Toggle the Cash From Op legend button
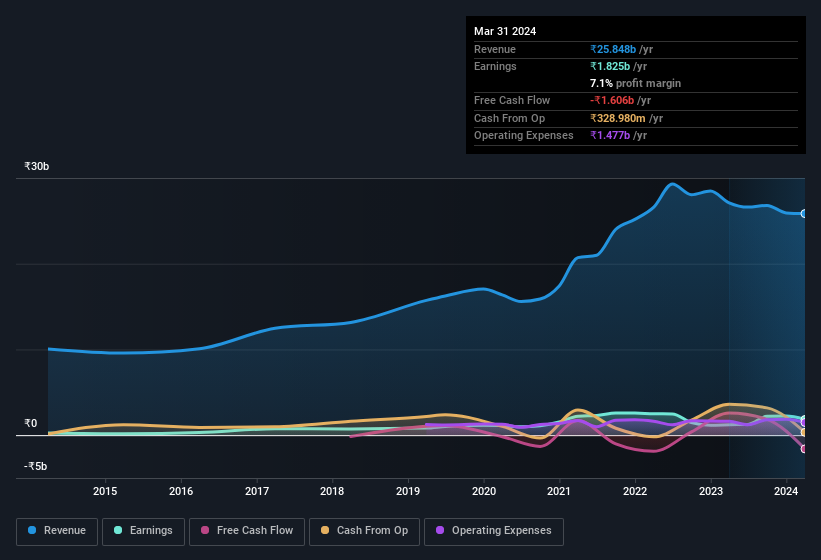 pyautogui.click(x=364, y=531)
